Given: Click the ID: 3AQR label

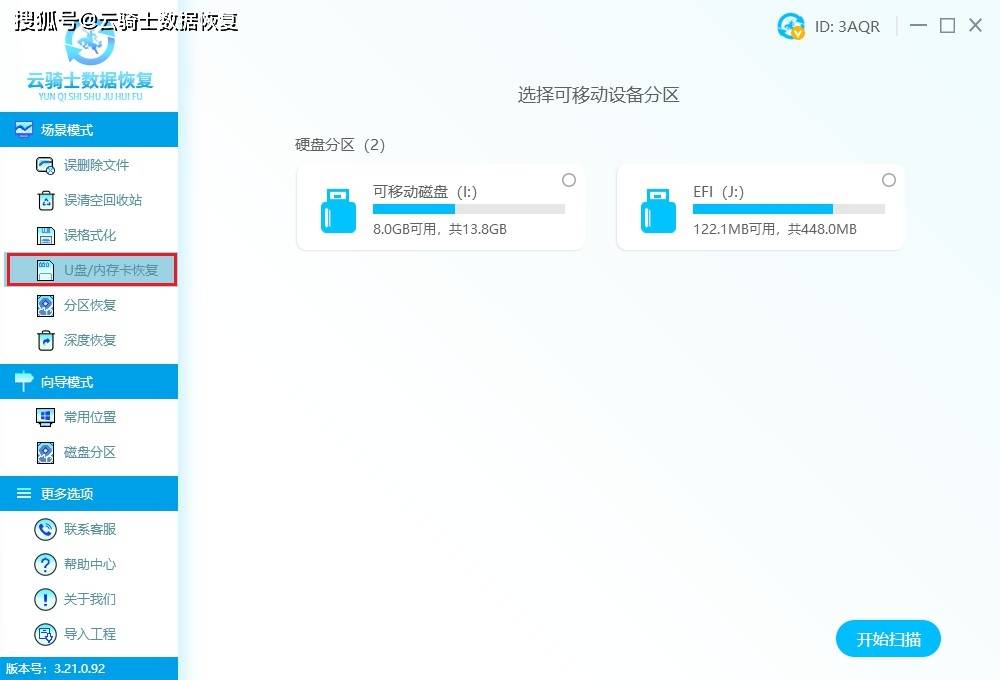Looking at the screenshot, I should 847,27.
